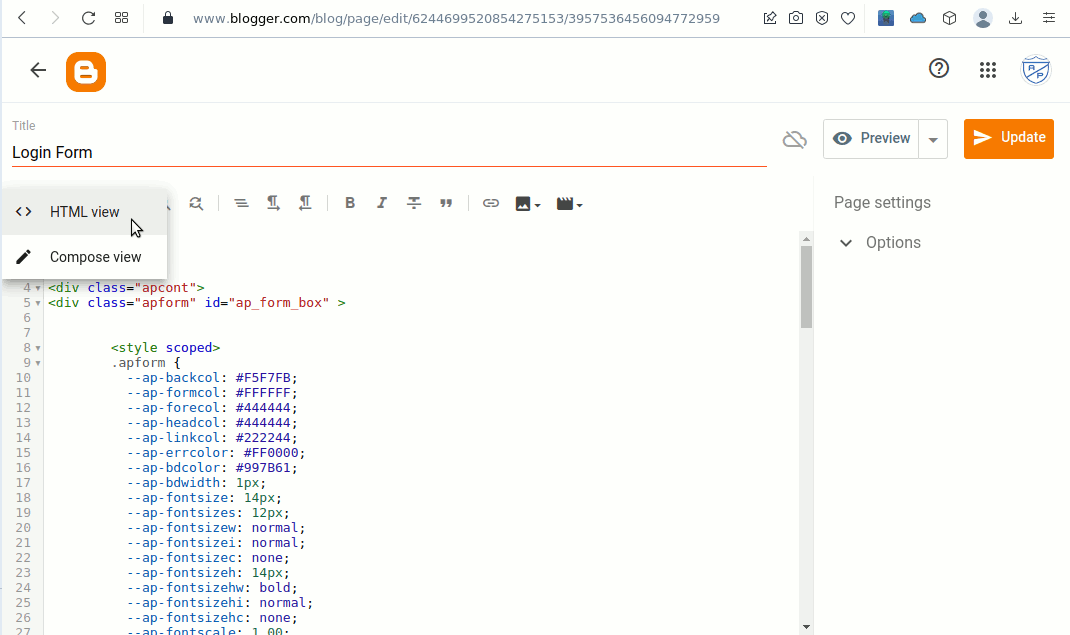The height and width of the screenshot is (635, 1070).
Task: Open the Blogger help icon
Action: 939,69
